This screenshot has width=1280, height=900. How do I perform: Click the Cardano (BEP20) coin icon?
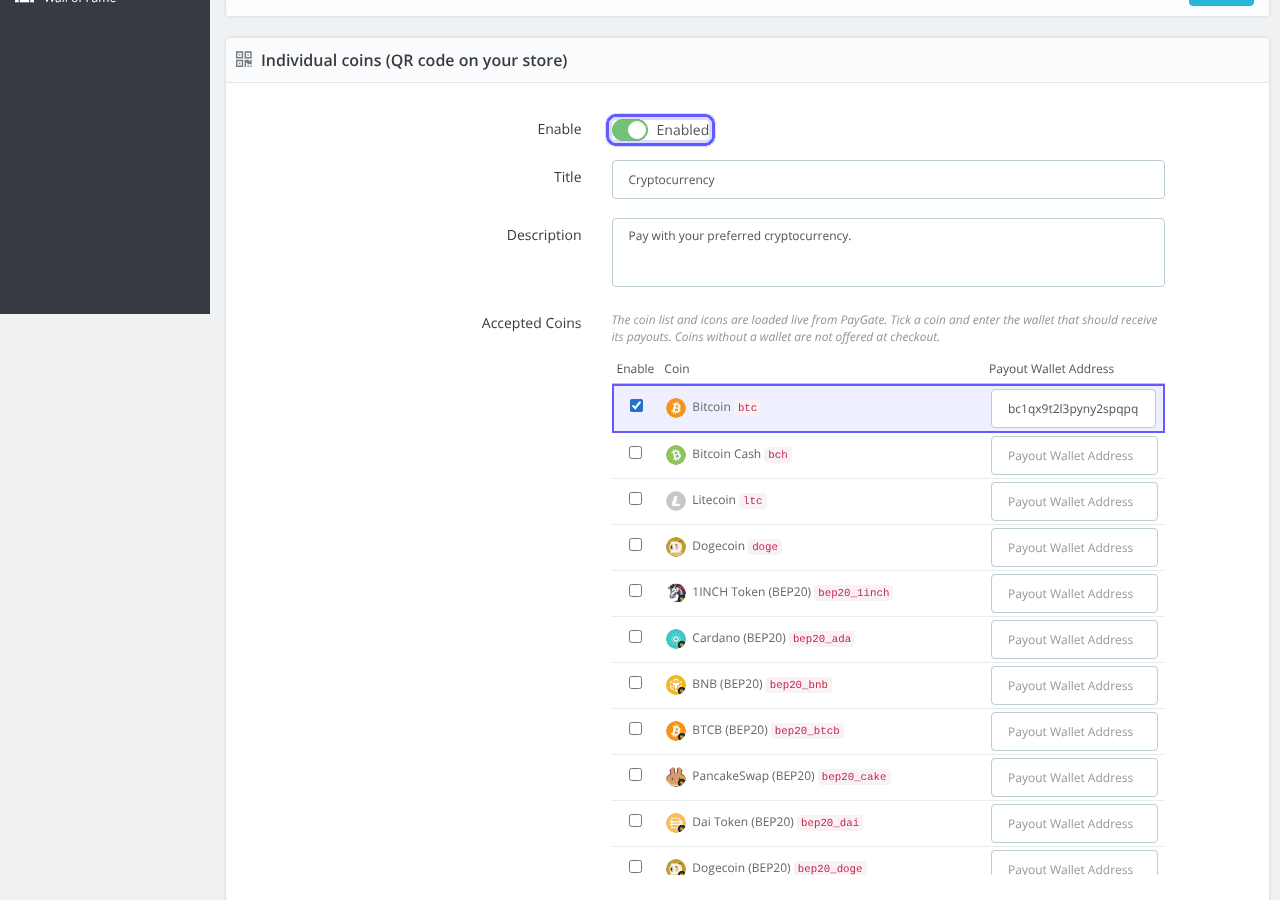tap(676, 639)
